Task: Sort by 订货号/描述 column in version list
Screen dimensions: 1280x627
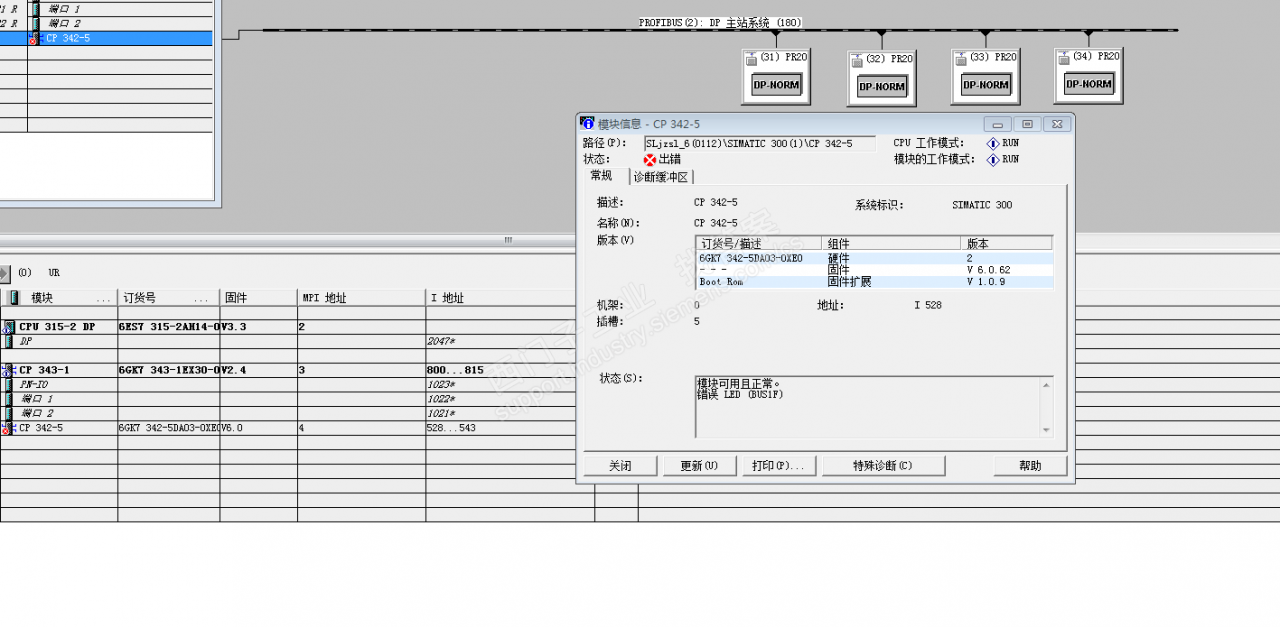Action: tap(759, 243)
